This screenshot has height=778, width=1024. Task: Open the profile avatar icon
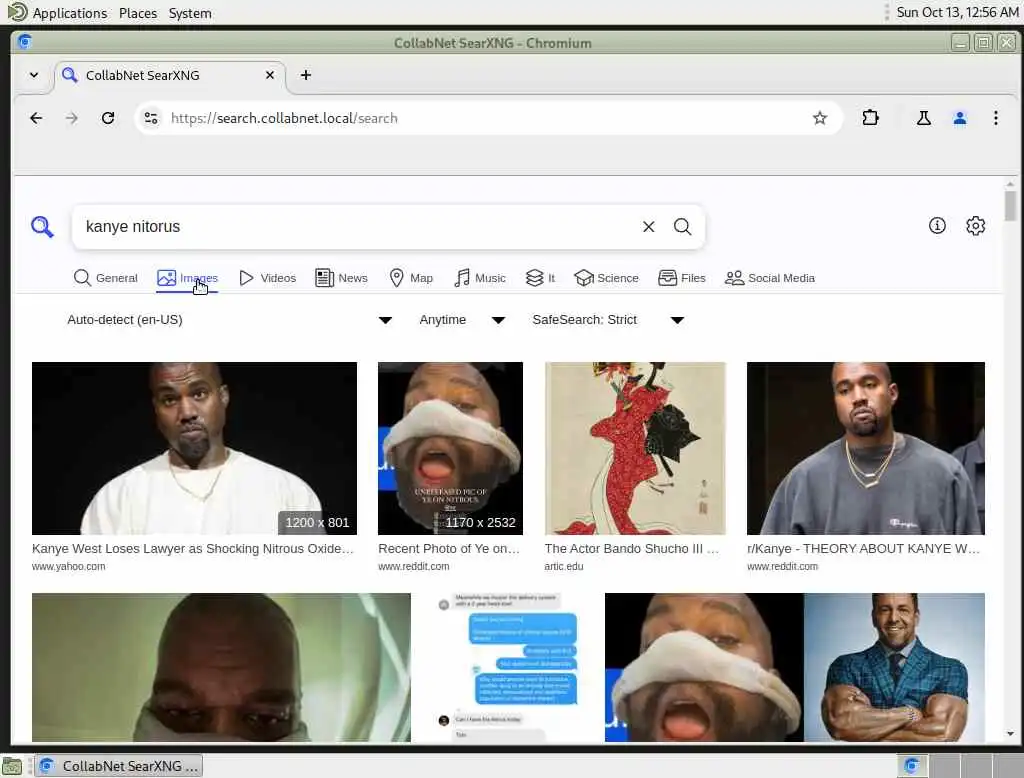click(960, 118)
